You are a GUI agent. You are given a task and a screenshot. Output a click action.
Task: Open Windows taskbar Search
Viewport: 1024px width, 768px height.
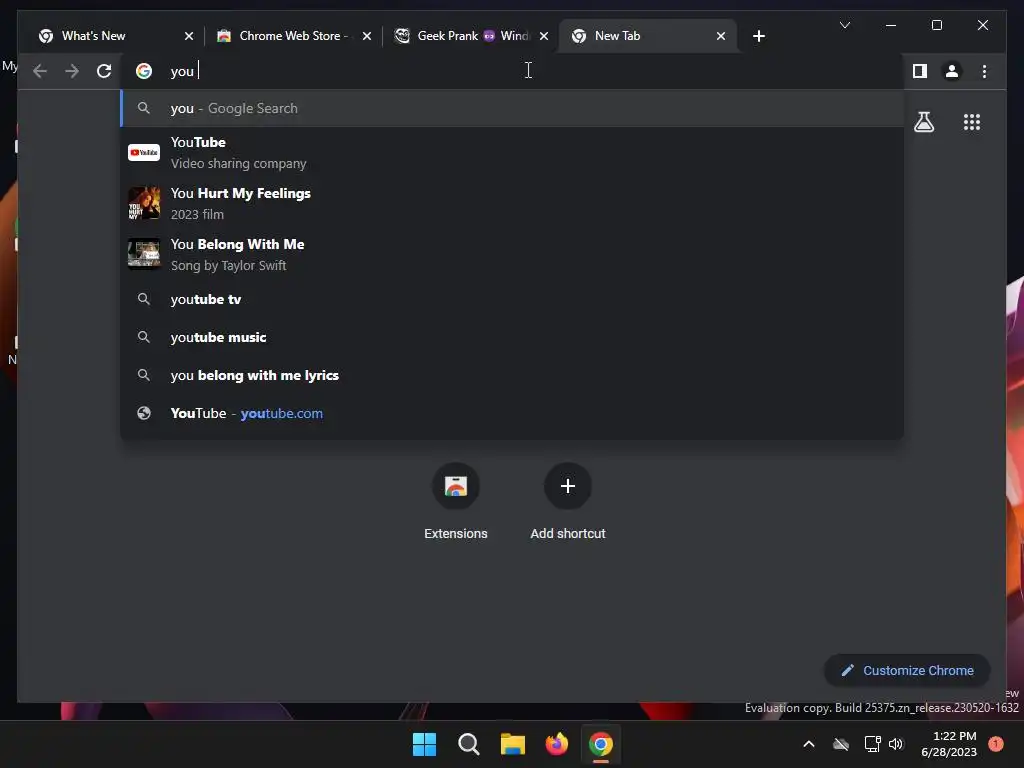click(468, 744)
